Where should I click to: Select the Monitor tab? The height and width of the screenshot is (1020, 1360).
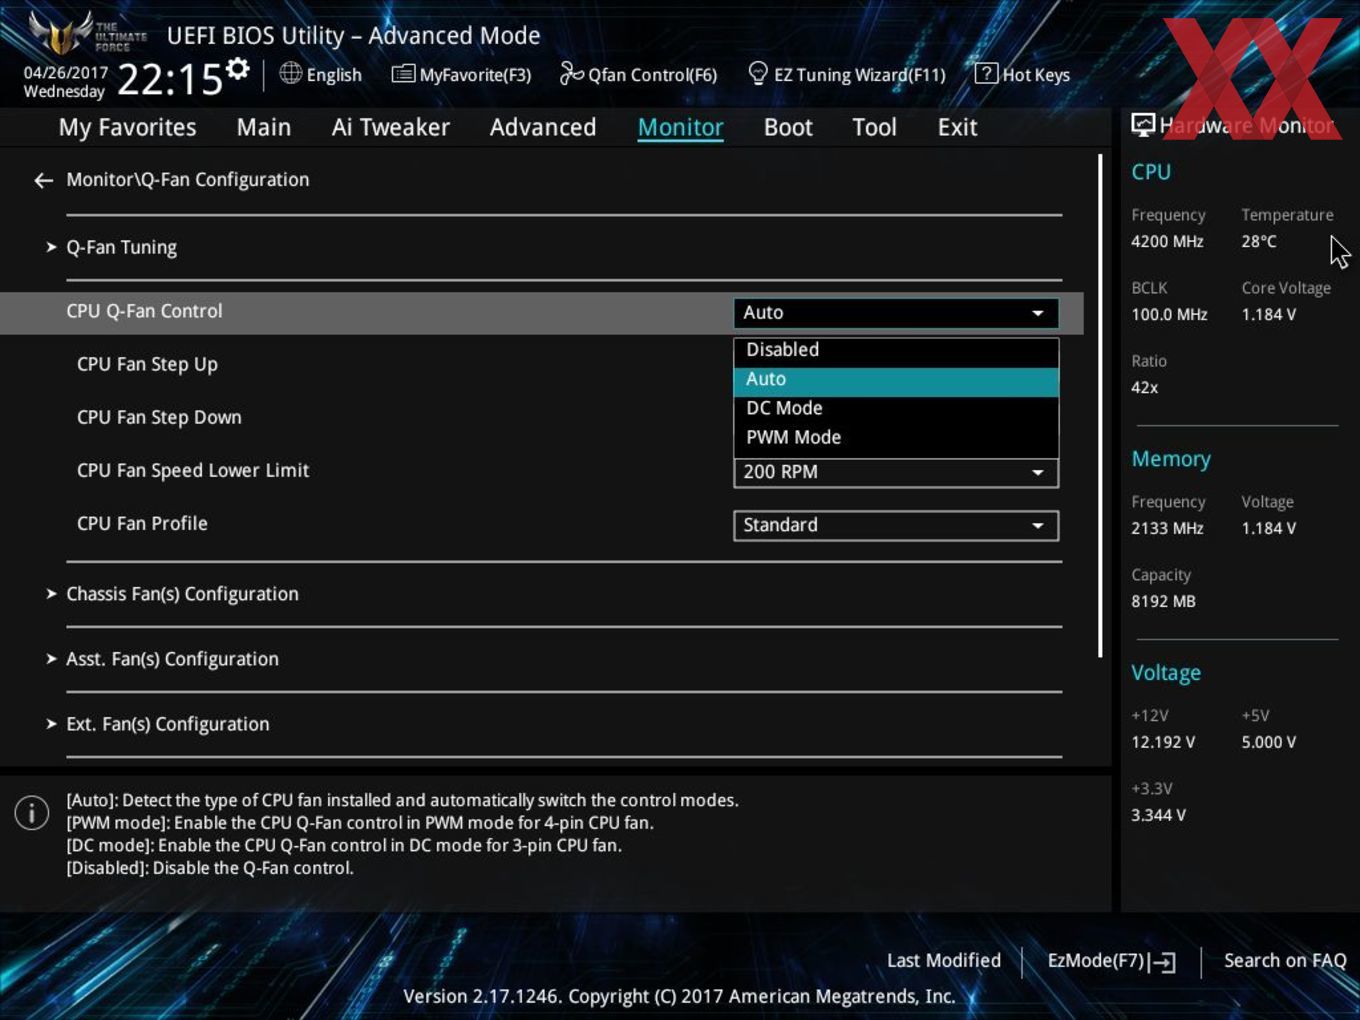click(680, 127)
